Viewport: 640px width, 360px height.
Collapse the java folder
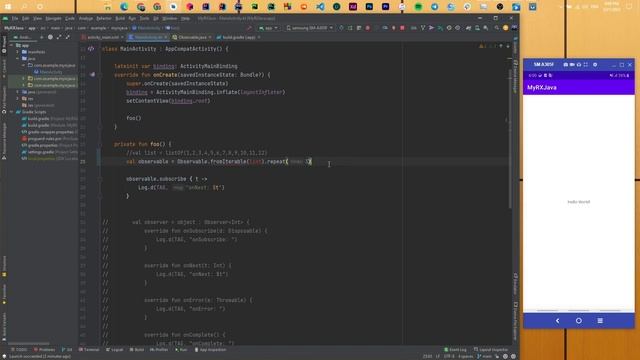(x=18, y=58)
